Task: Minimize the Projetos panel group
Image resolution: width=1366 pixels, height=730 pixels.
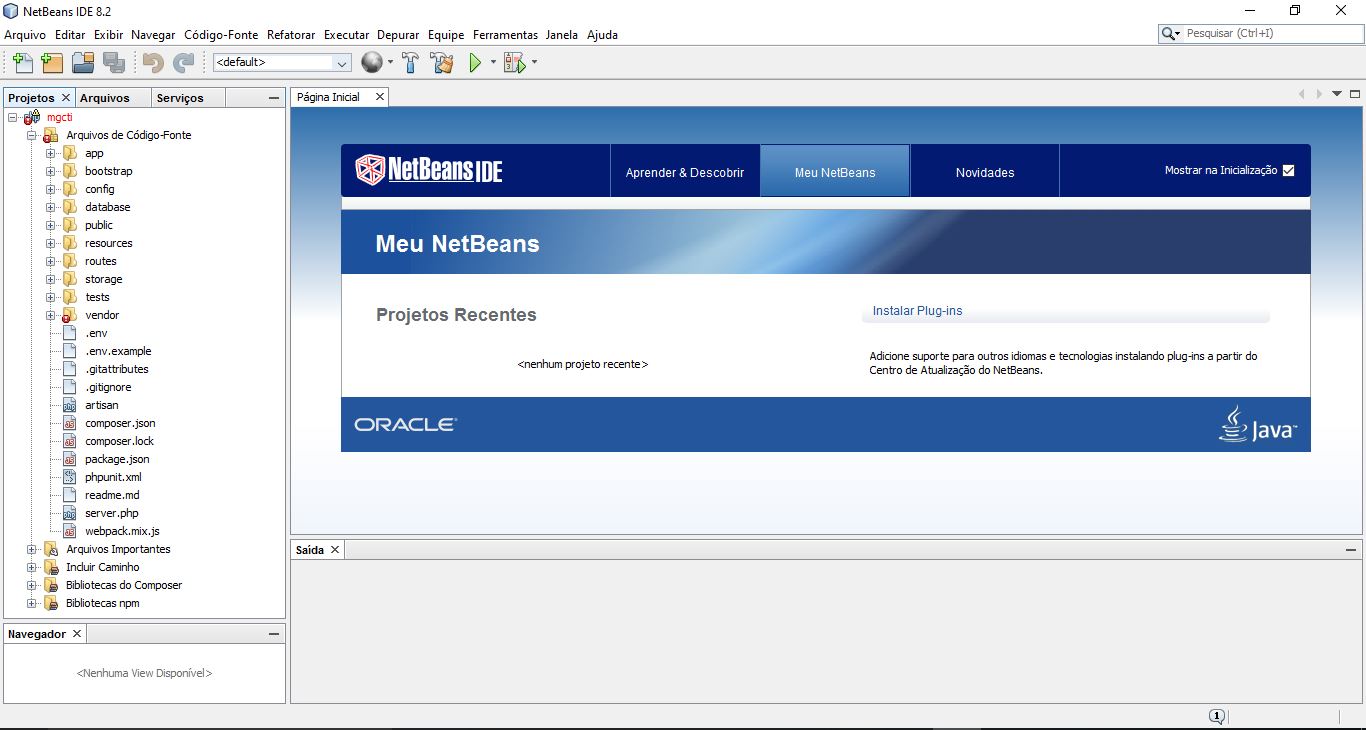Action: click(274, 98)
